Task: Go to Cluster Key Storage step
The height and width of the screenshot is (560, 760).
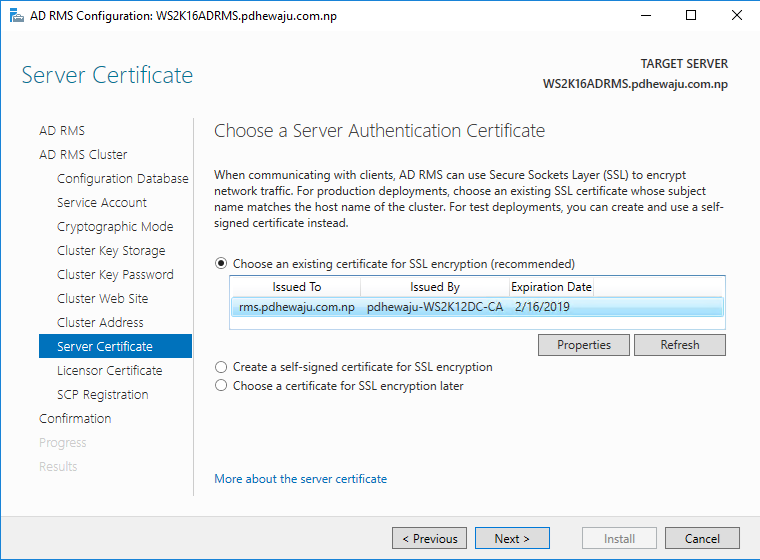Action: [111, 251]
